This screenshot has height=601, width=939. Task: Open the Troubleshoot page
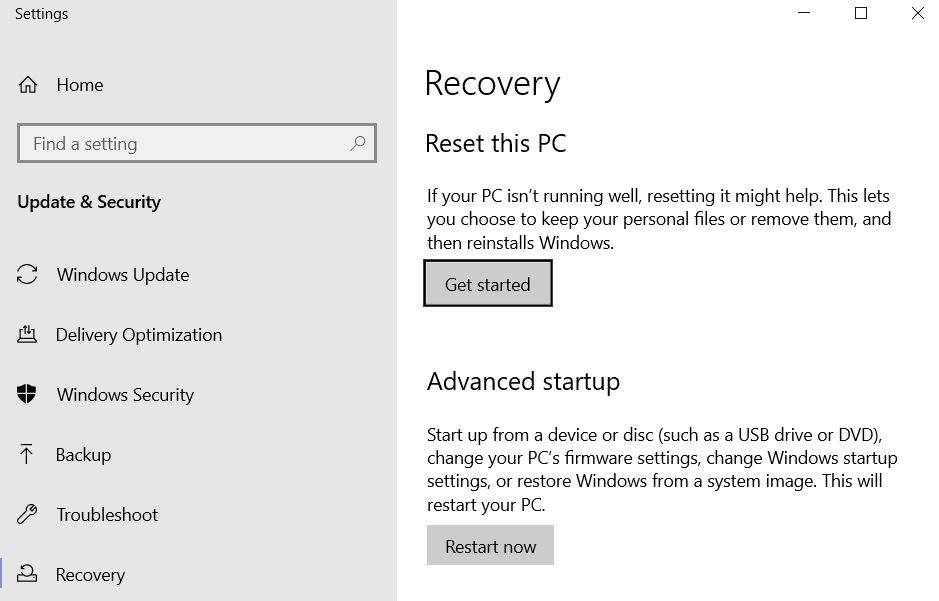[x=107, y=514]
